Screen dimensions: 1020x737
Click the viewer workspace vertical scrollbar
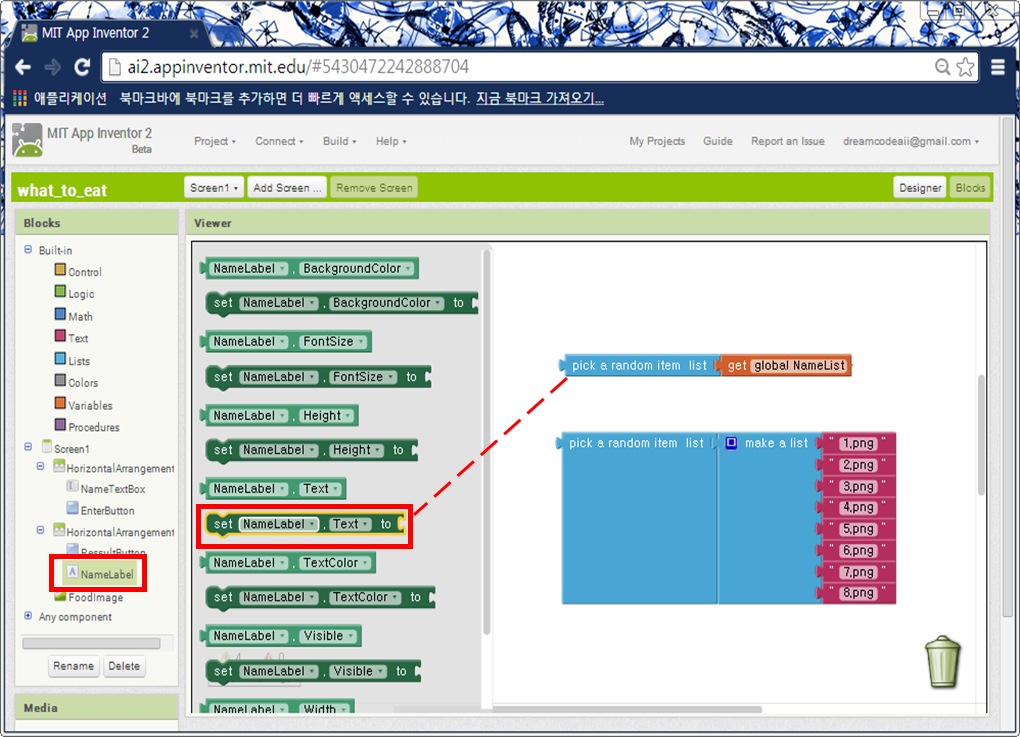click(x=981, y=434)
